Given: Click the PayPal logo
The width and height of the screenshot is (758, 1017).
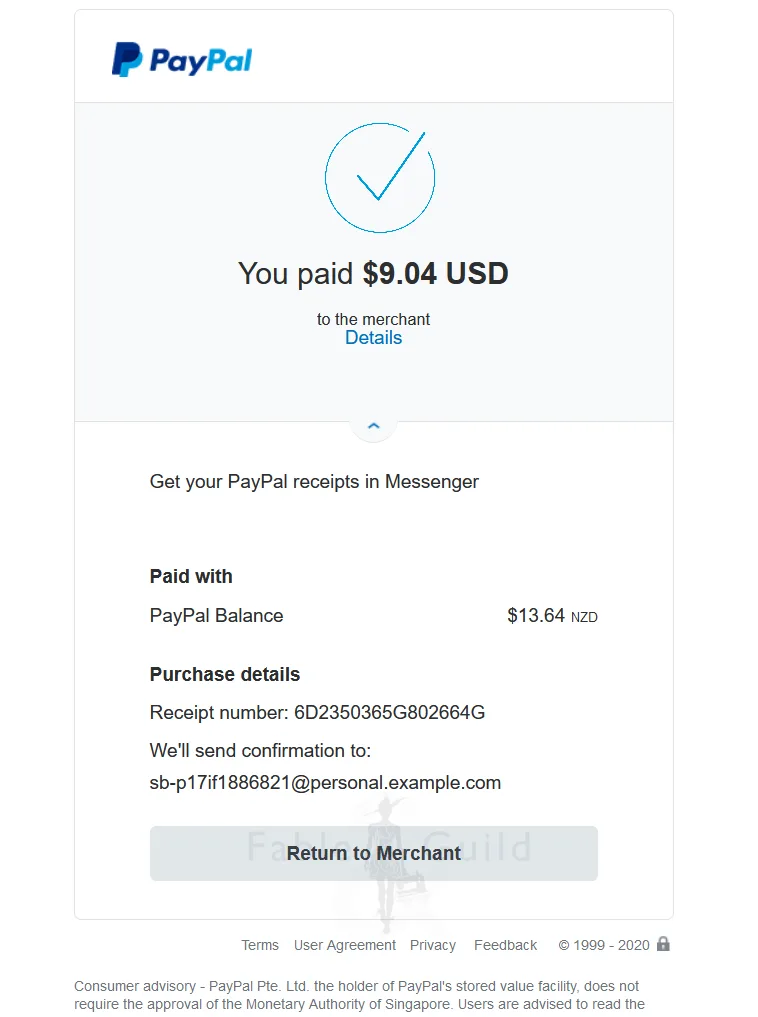Looking at the screenshot, I should pos(181,60).
